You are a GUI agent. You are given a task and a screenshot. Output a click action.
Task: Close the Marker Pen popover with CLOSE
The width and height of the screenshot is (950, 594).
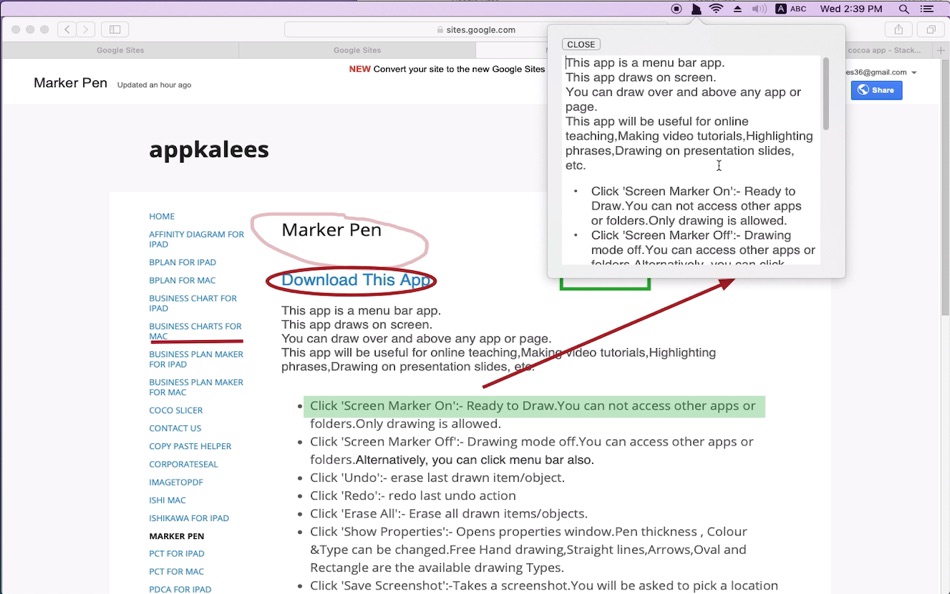click(x=581, y=44)
